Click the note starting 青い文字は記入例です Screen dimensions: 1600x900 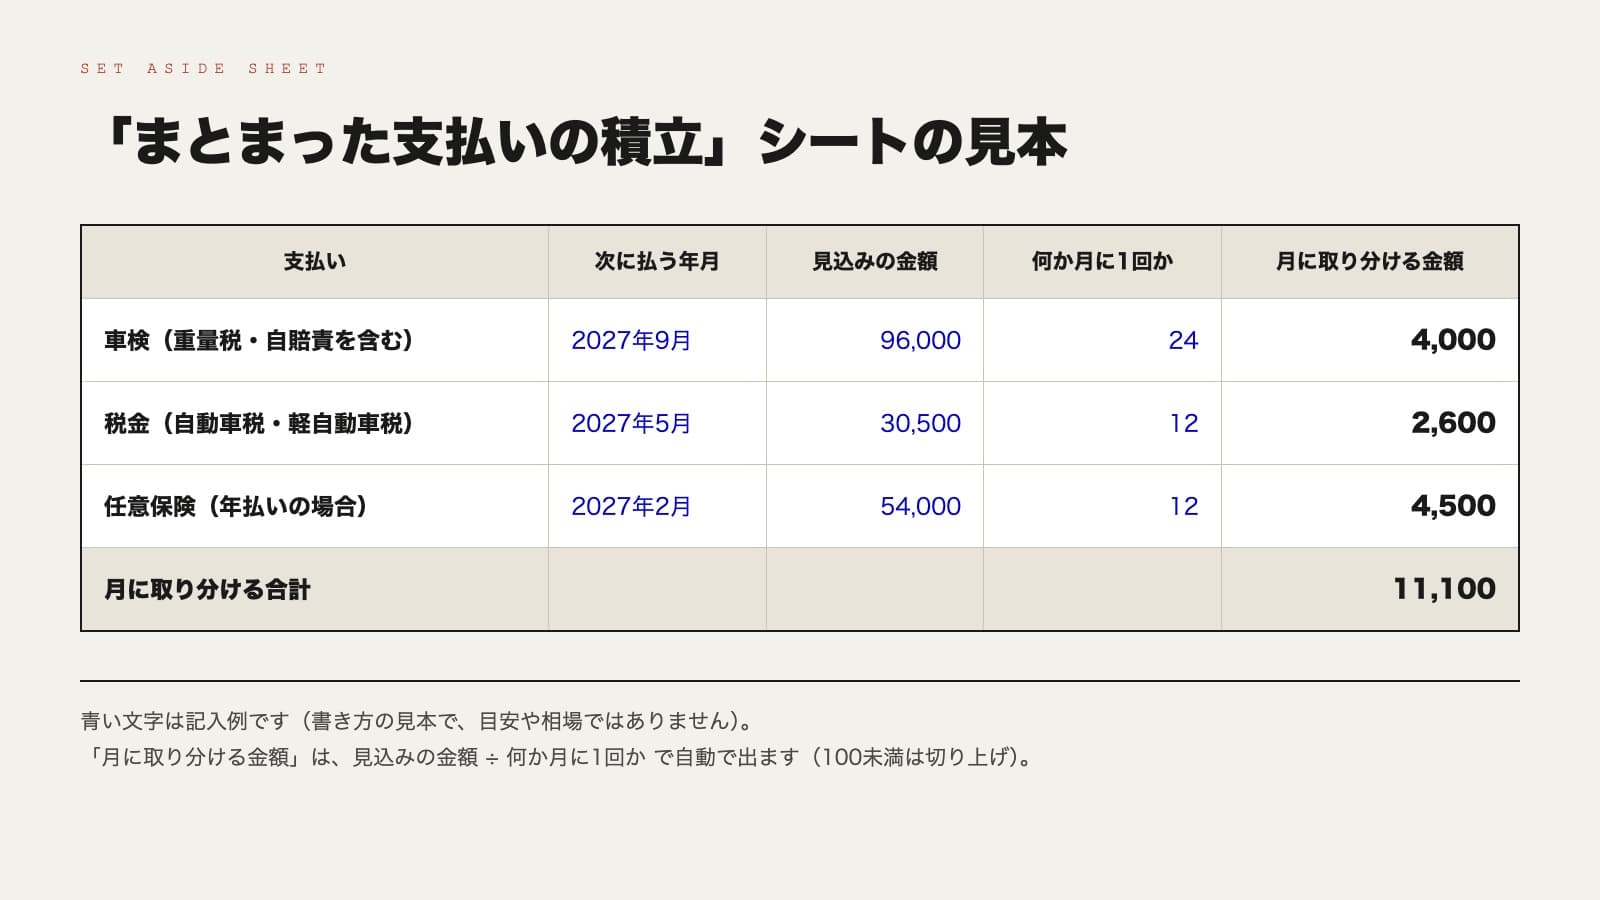tap(417, 721)
